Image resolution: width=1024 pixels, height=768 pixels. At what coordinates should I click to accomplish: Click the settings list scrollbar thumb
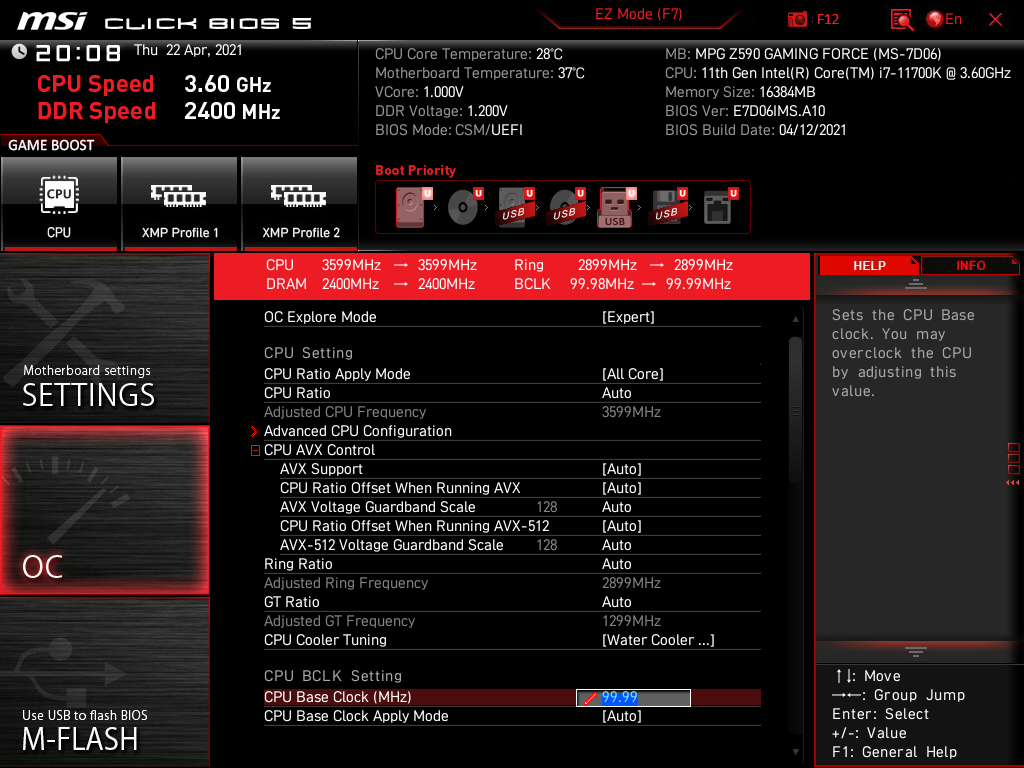coord(795,410)
